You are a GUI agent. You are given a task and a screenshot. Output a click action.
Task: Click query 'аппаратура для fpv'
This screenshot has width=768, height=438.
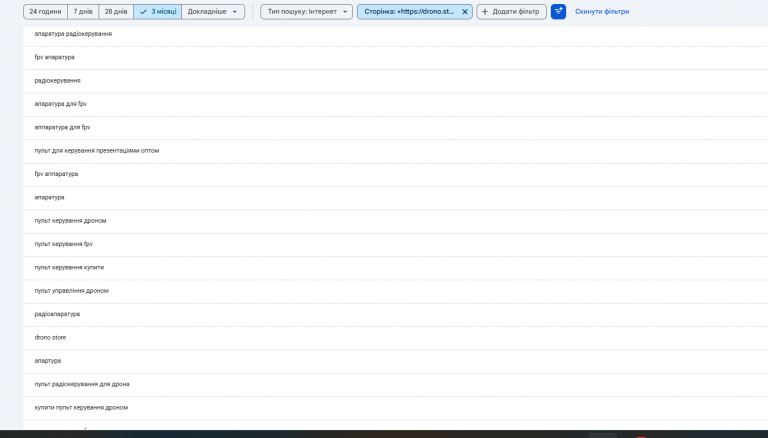(x=62, y=127)
